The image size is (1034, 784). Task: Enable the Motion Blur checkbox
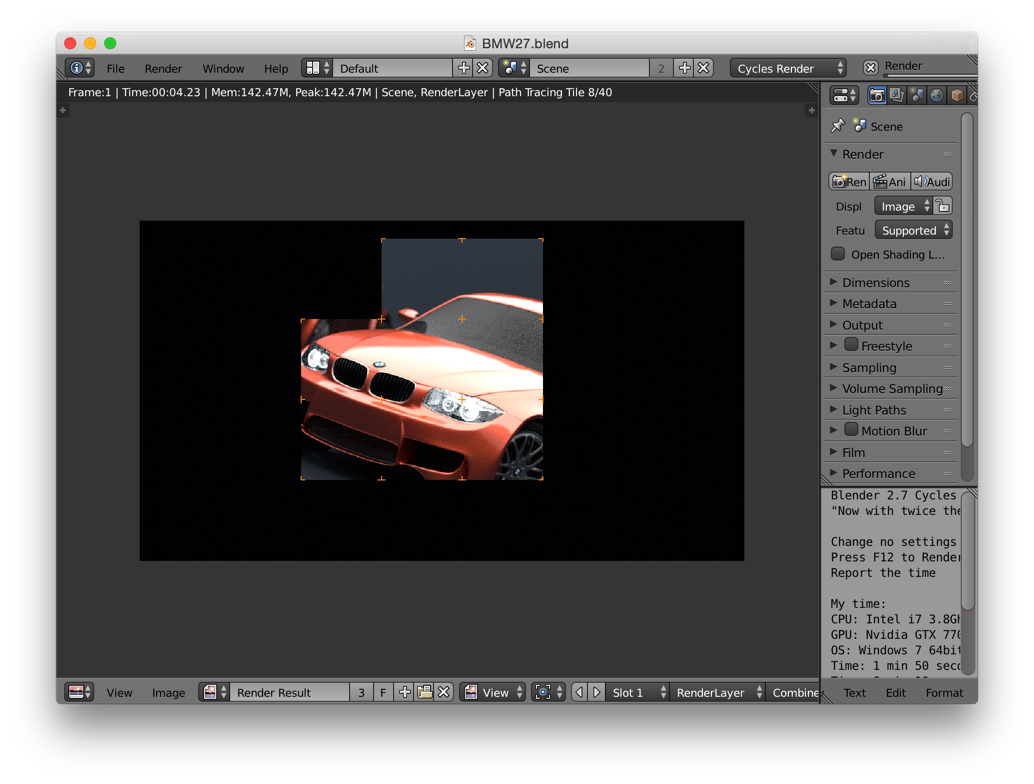pyautogui.click(x=851, y=430)
